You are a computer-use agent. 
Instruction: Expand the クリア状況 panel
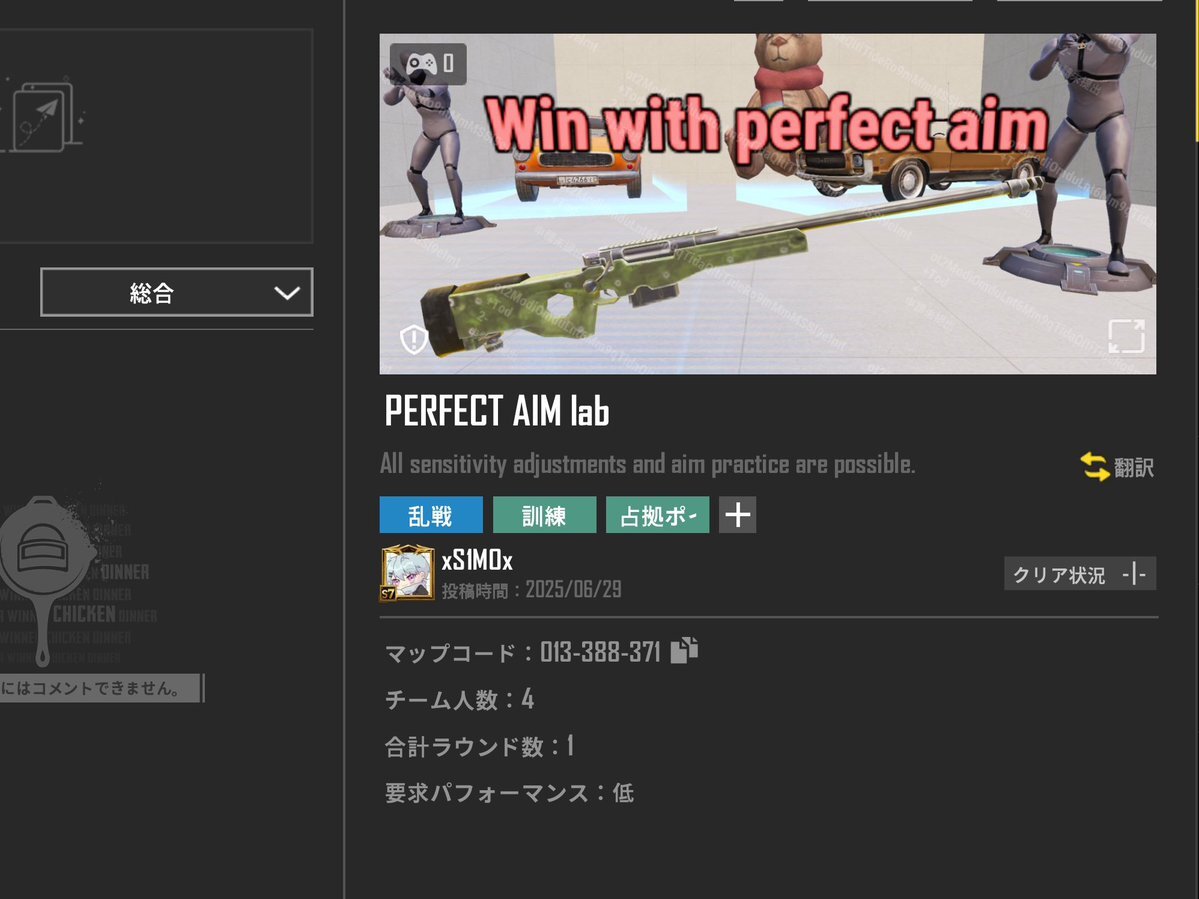pyautogui.click(x=1080, y=574)
